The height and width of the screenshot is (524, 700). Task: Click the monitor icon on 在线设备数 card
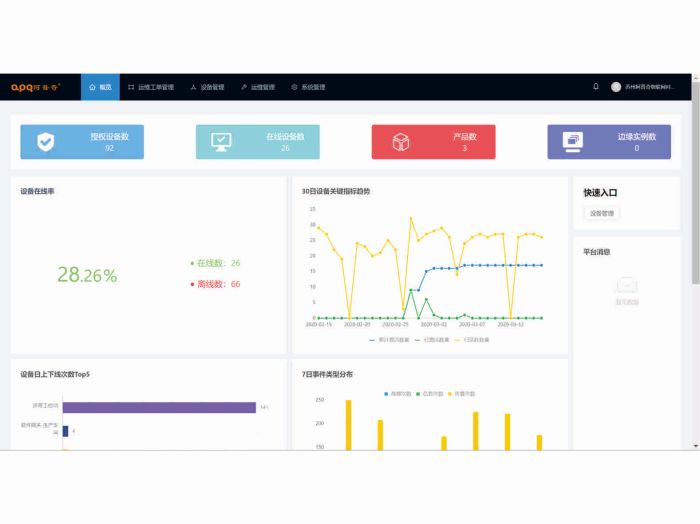[222, 142]
